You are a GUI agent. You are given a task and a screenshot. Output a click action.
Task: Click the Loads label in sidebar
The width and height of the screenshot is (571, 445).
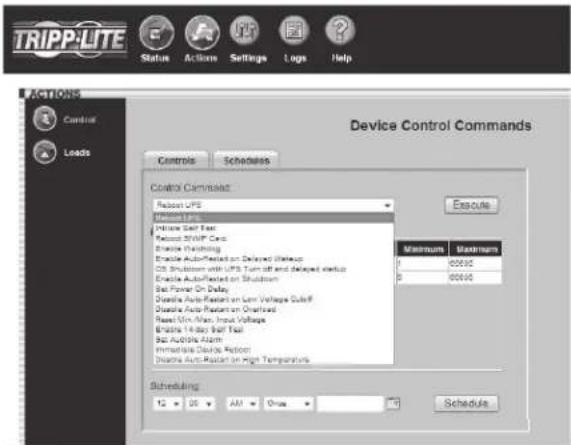(x=77, y=153)
